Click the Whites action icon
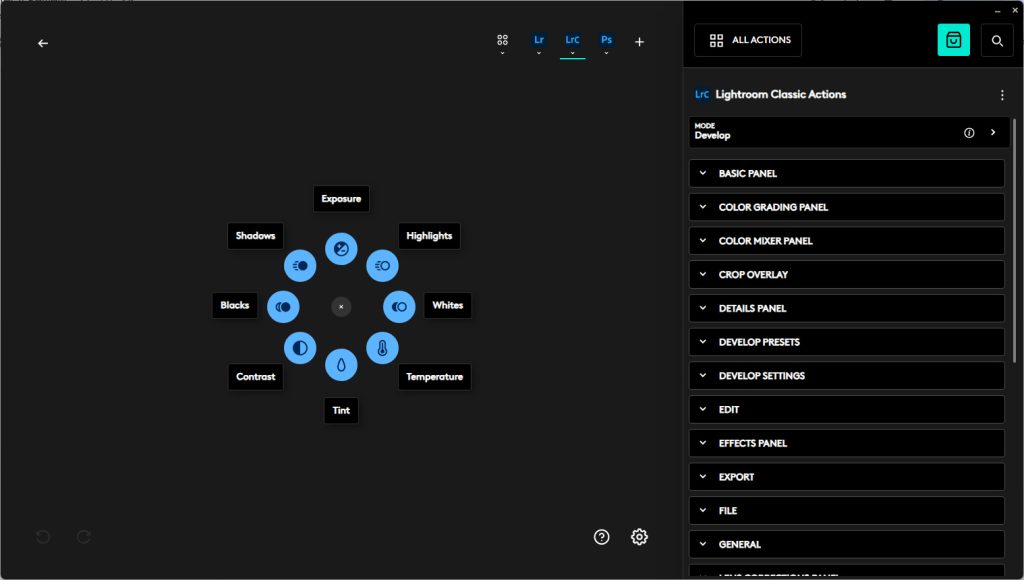This screenshot has height=580, width=1024. [x=399, y=306]
